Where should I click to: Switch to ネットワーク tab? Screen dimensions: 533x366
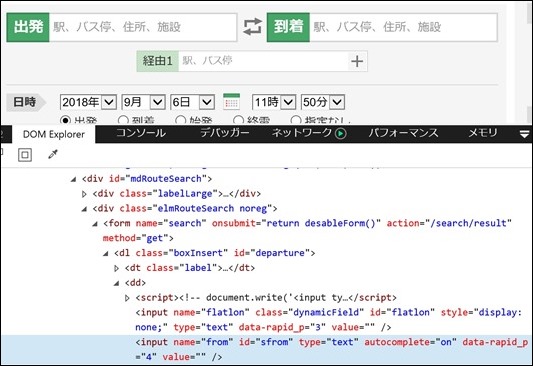coord(302,133)
